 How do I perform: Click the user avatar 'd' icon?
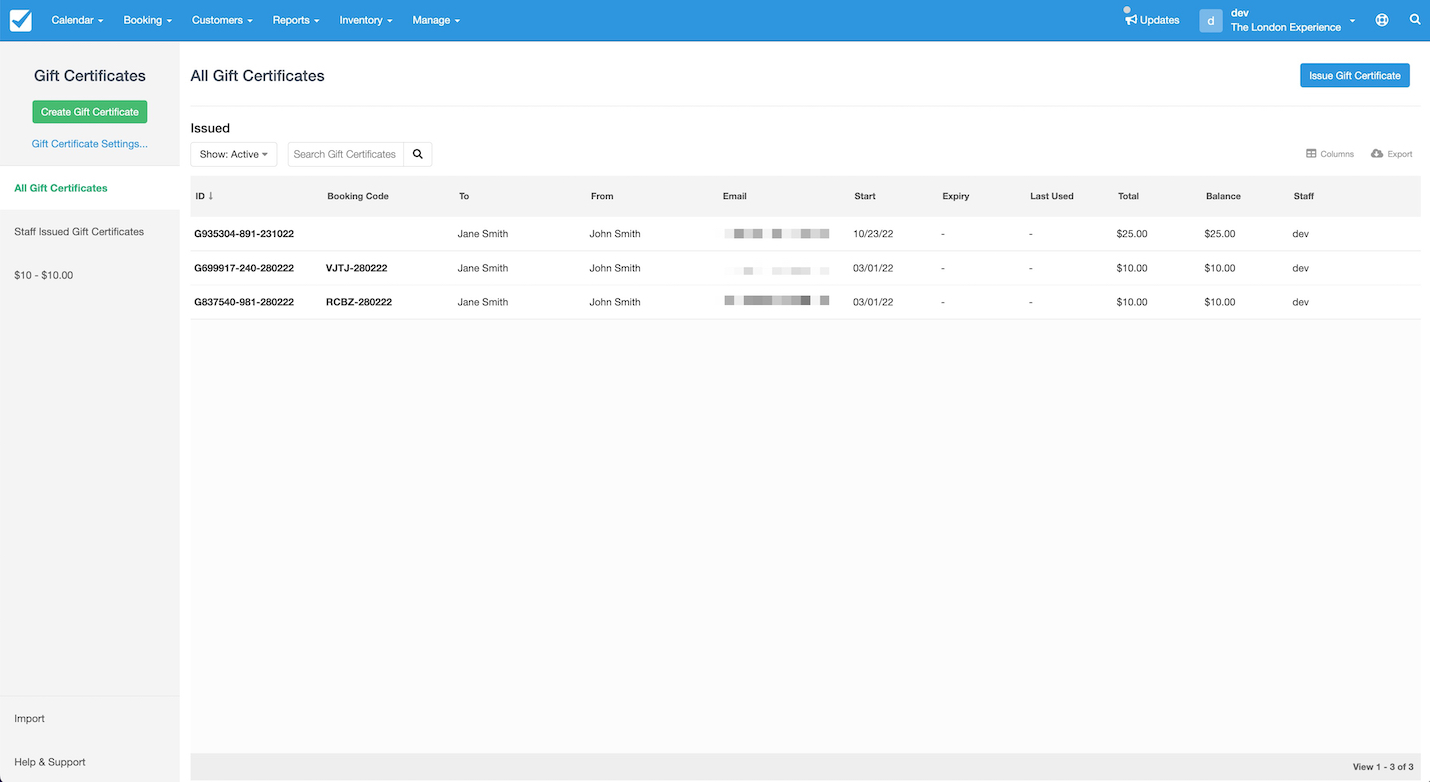pos(1211,20)
